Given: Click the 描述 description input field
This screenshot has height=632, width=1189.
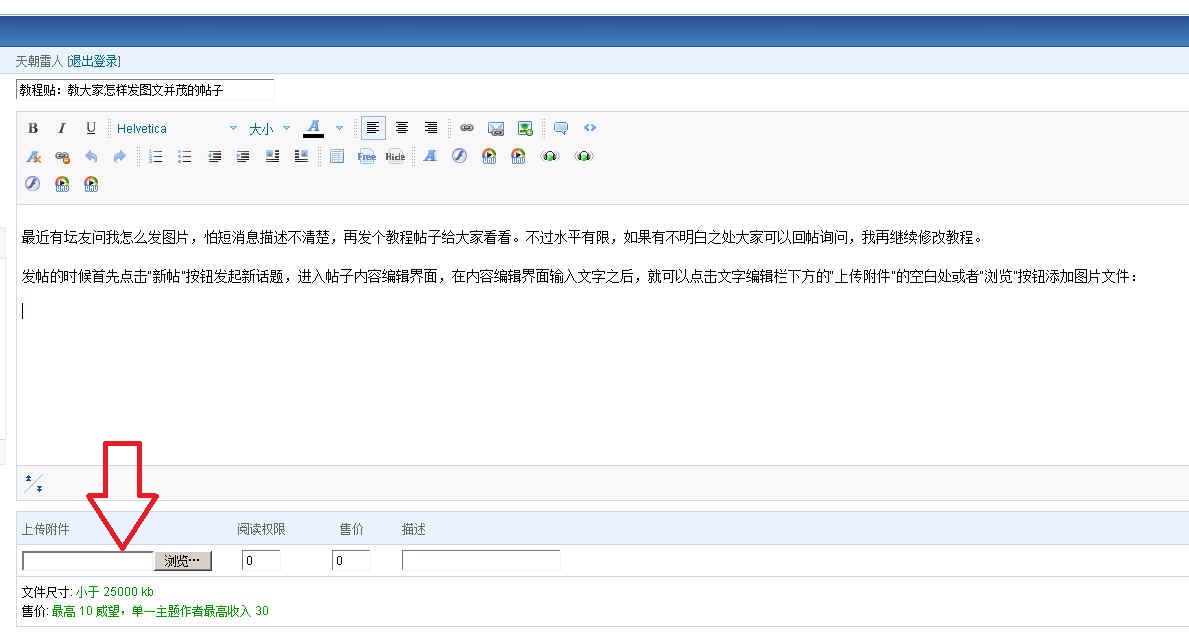Looking at the screenshot, I should pos(481,561).
